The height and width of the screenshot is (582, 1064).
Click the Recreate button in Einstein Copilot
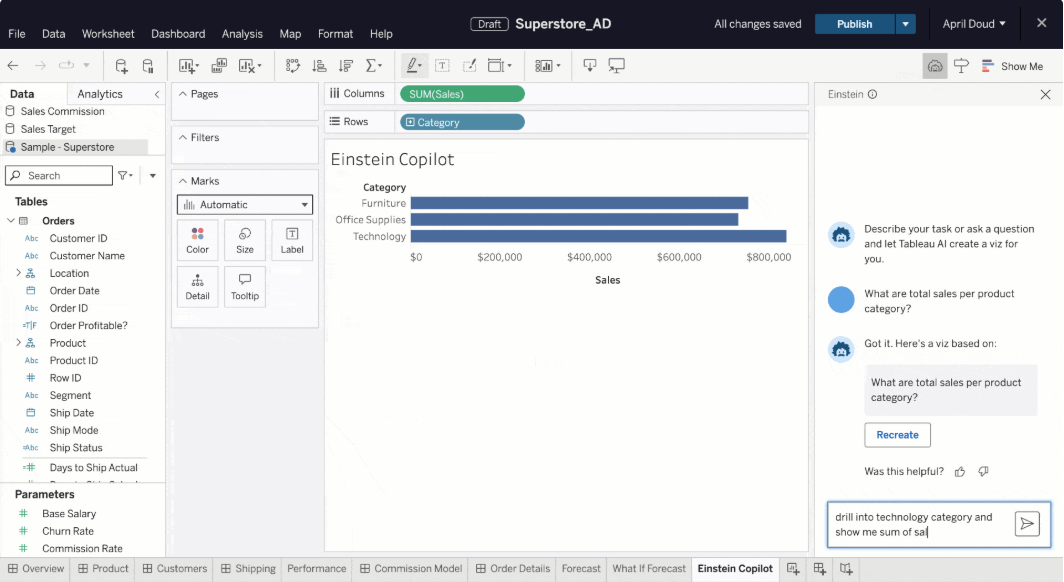tap(897, 435)
